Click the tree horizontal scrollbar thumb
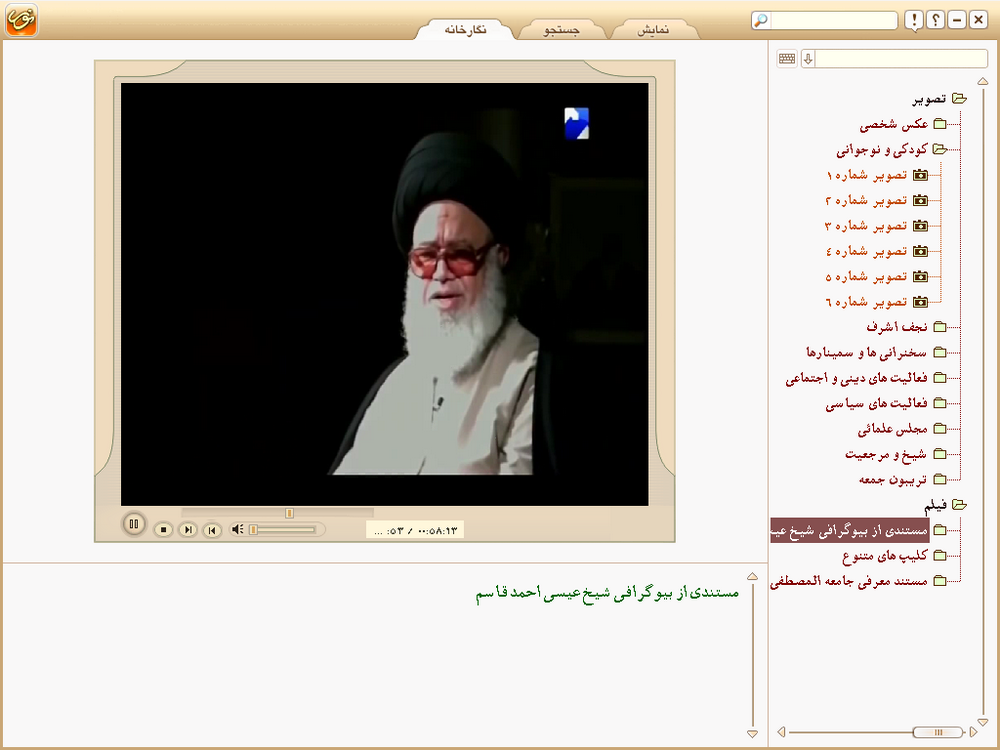The height and width of the screenshot is (750, 1000). (938, 732)
